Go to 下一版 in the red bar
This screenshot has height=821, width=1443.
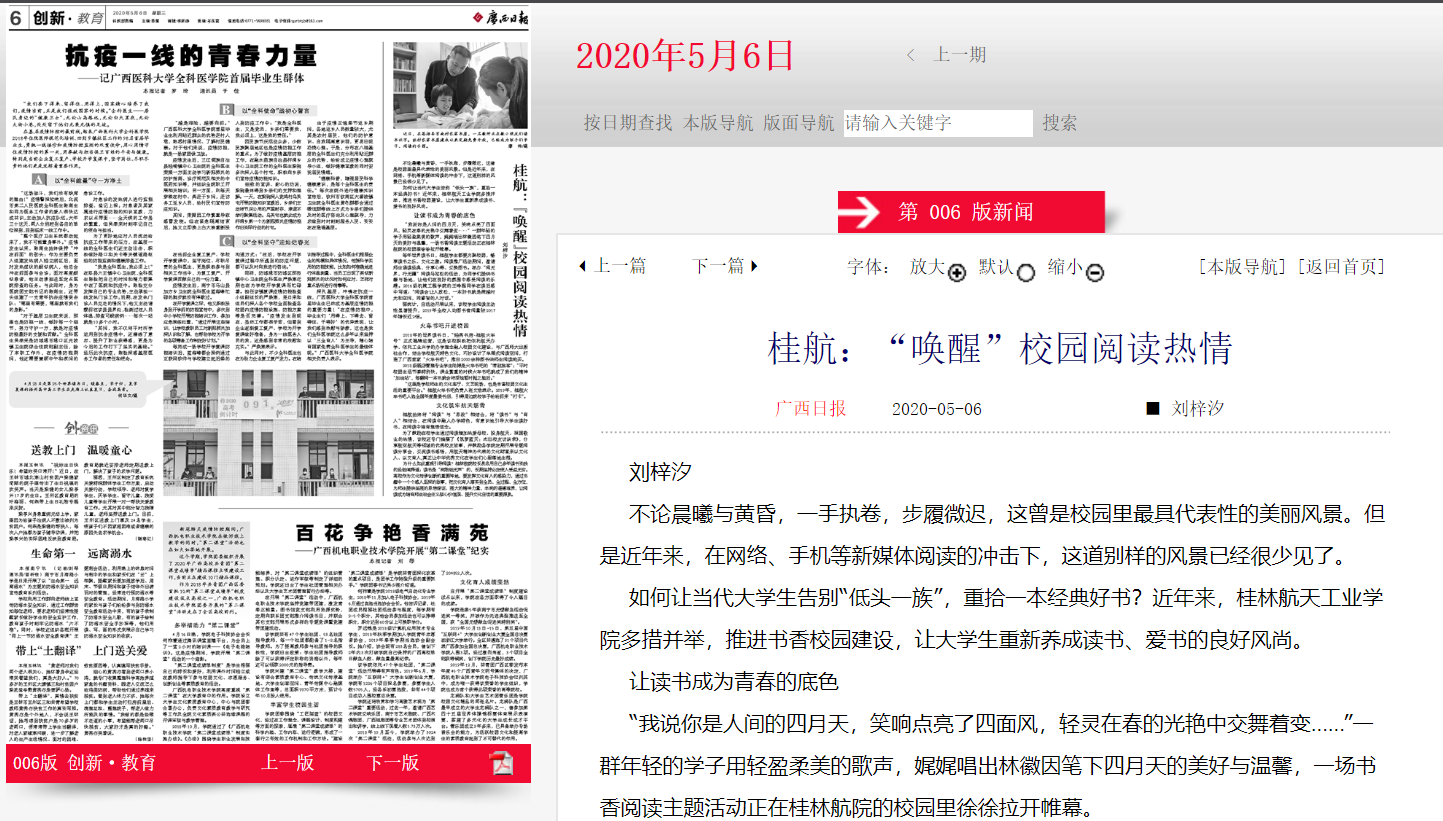(x=392, y=763)
